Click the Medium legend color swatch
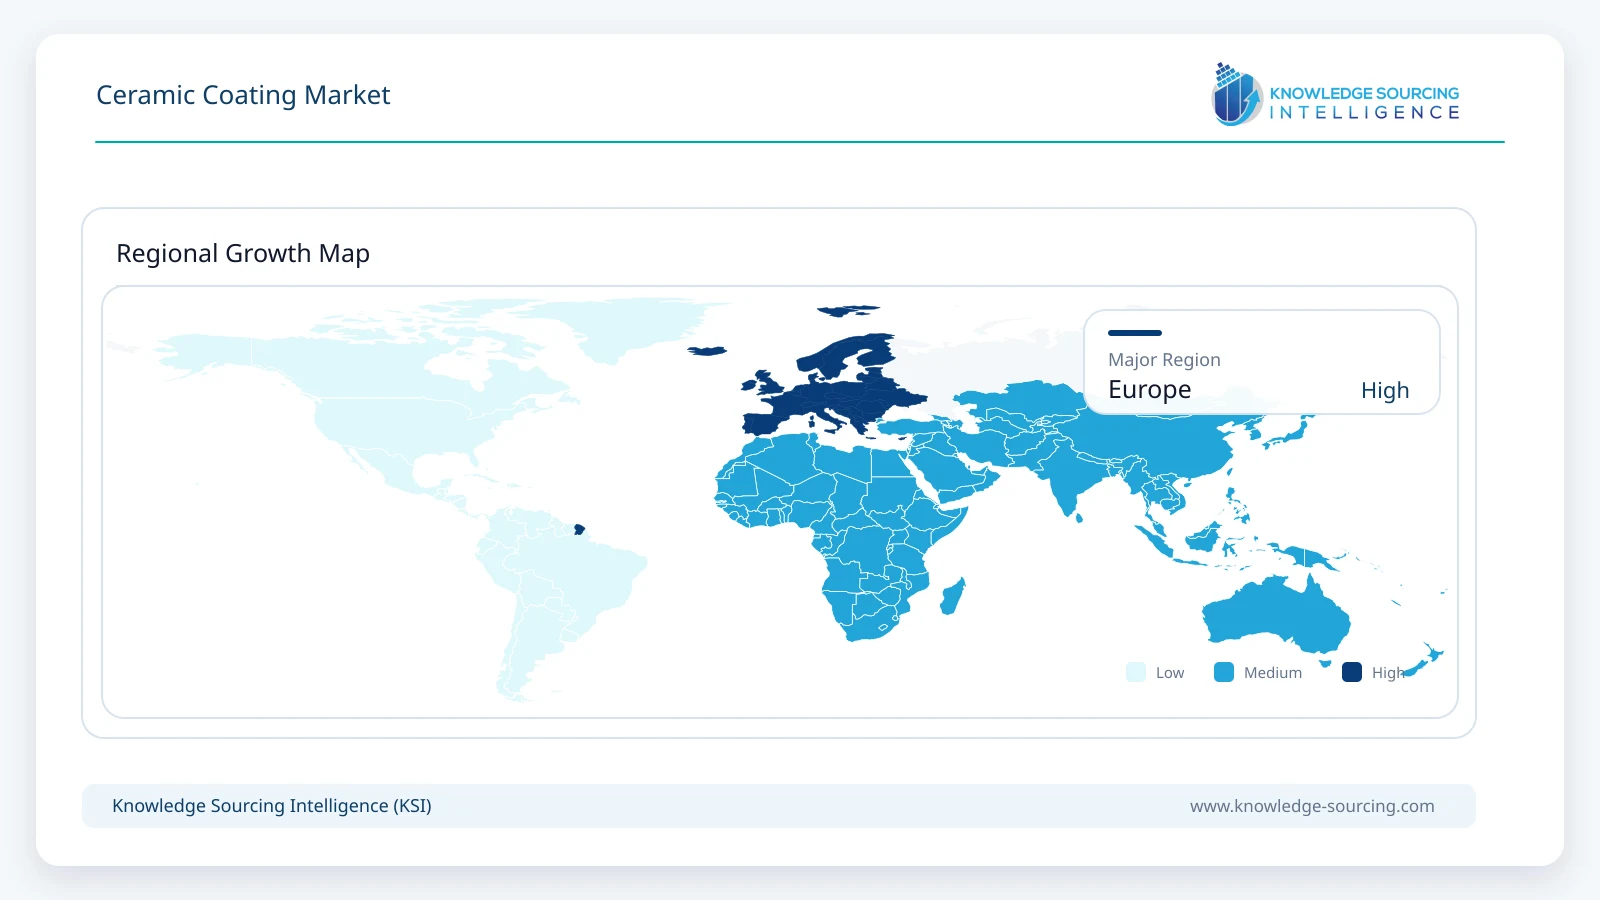The height and width of the screenshot is (900, 1600). 1224,672
